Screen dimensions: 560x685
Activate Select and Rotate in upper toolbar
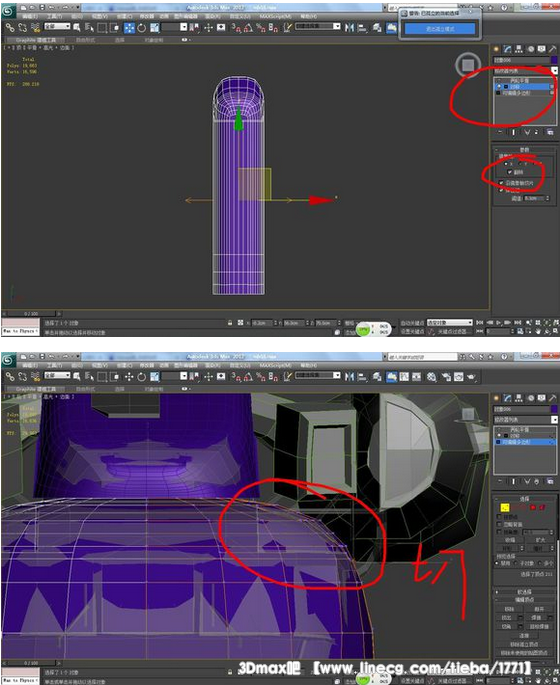click(x=142, y=28)
